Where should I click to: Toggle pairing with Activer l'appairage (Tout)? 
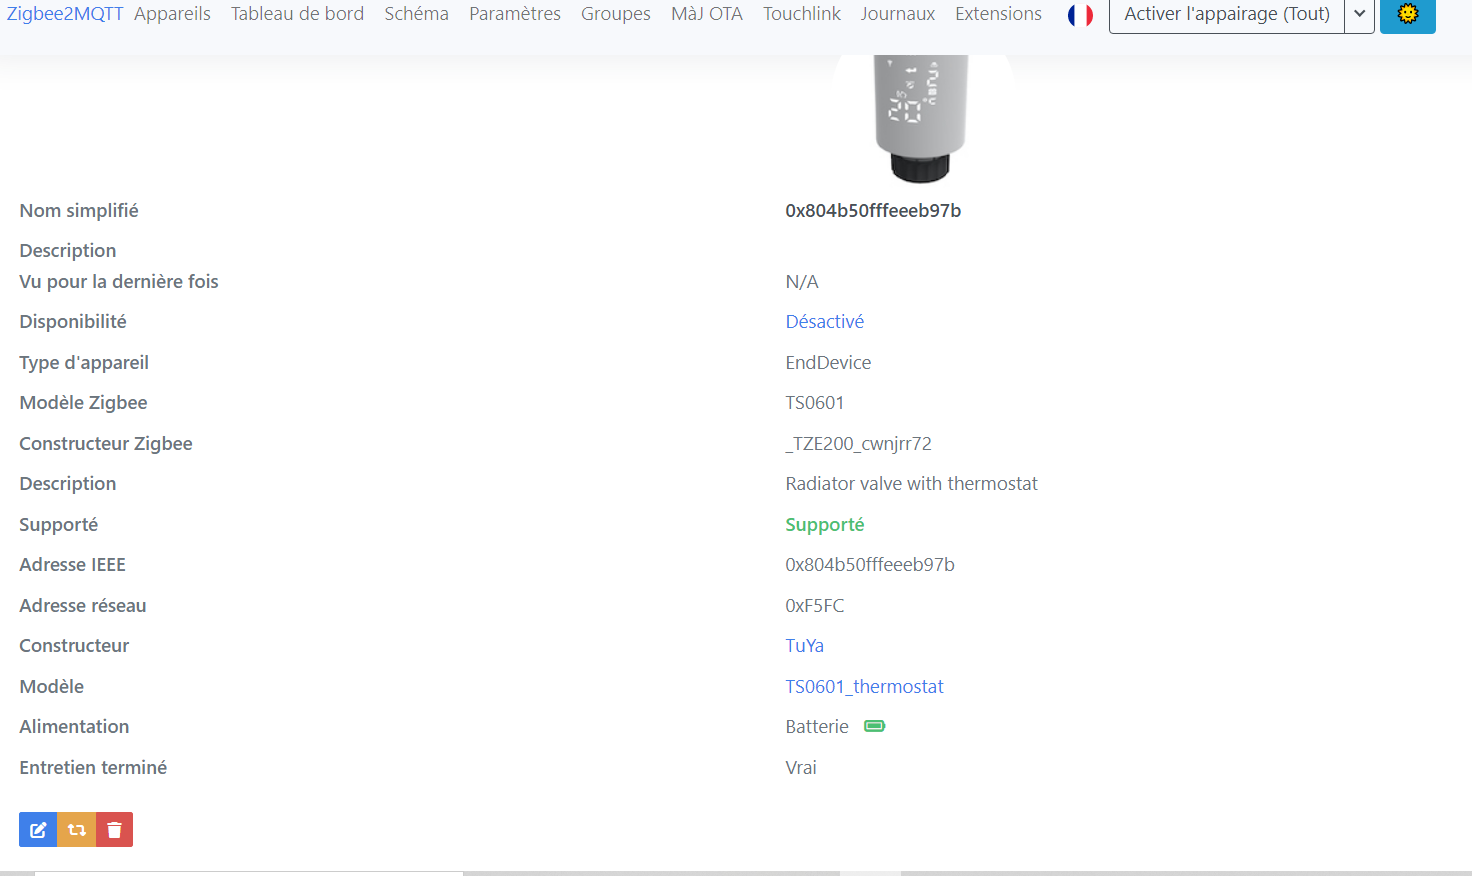(x=1226, y=16)
